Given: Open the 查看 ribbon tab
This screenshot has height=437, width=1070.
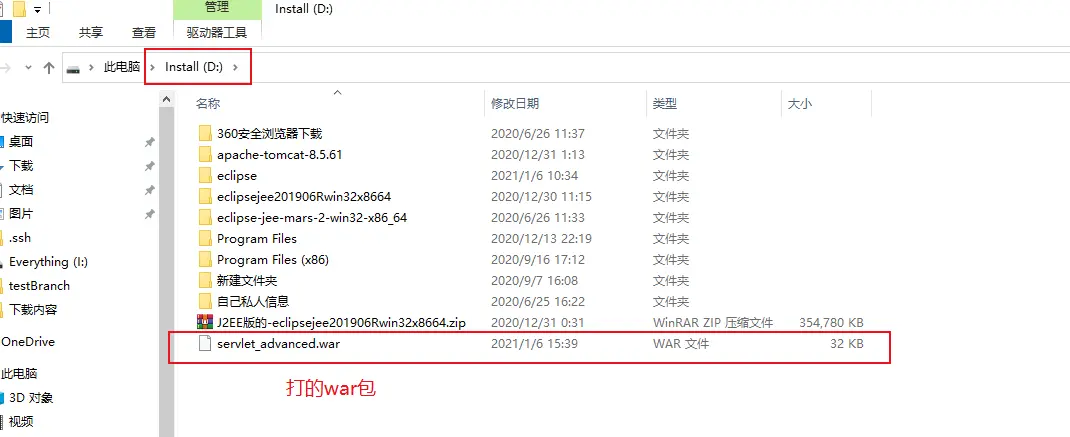Looking at the screenshot, I should (144, 32).
